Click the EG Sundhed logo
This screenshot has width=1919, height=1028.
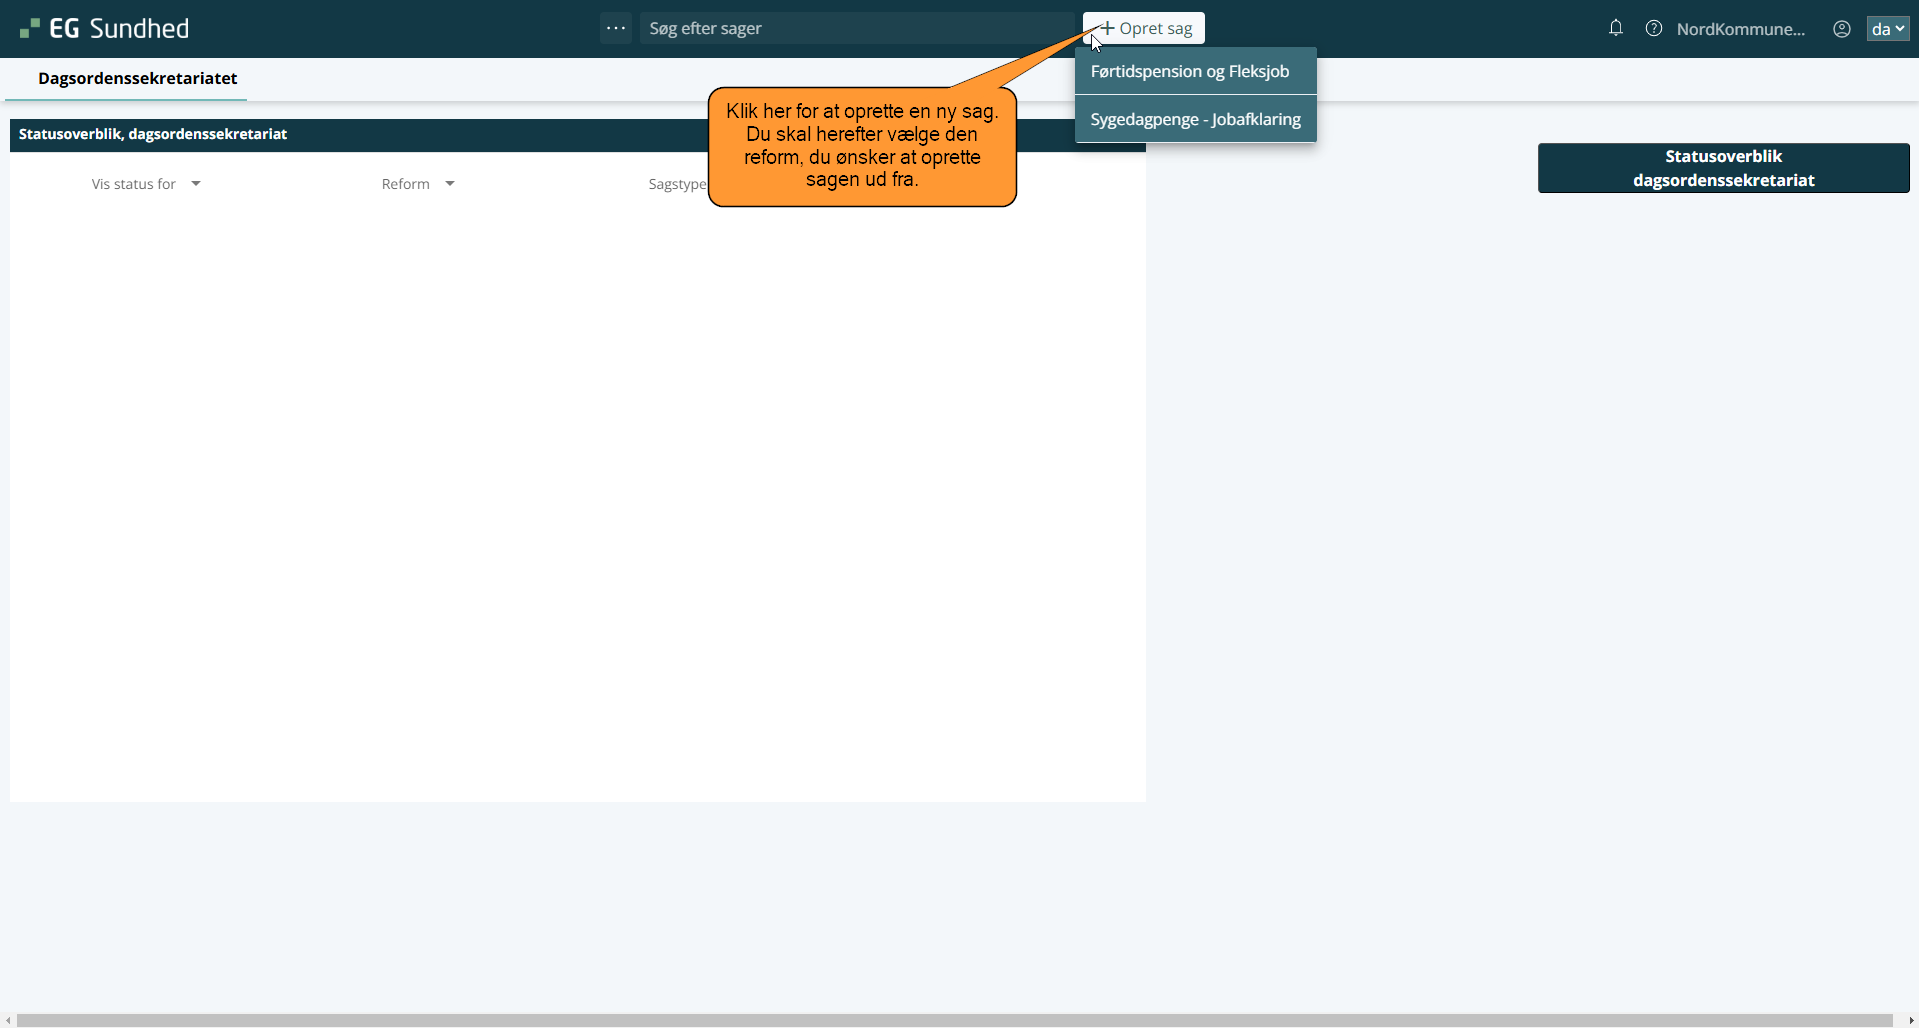pos(104,28)
